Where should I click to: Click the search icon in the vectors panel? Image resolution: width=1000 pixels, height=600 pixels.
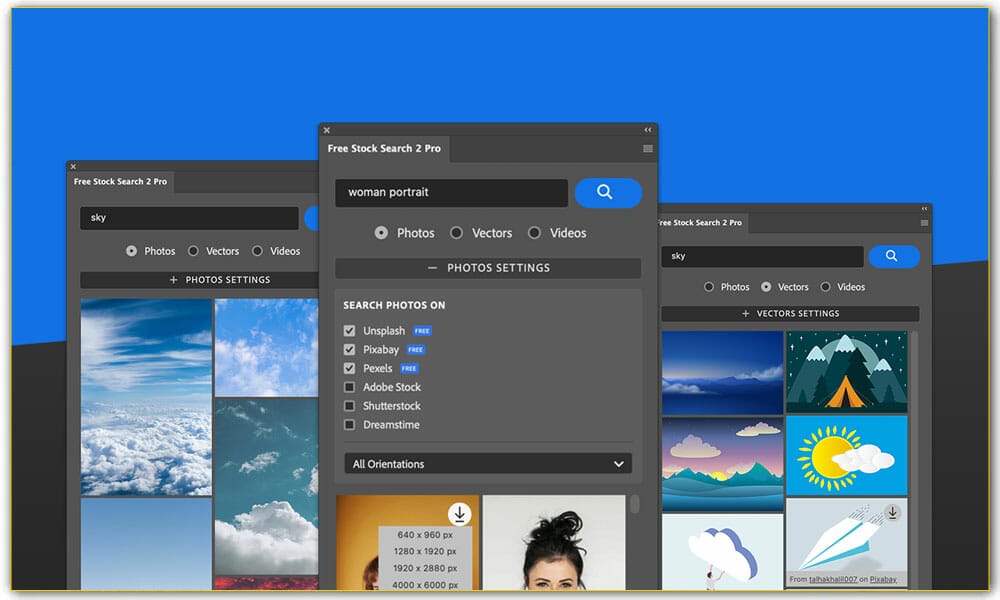893,256
